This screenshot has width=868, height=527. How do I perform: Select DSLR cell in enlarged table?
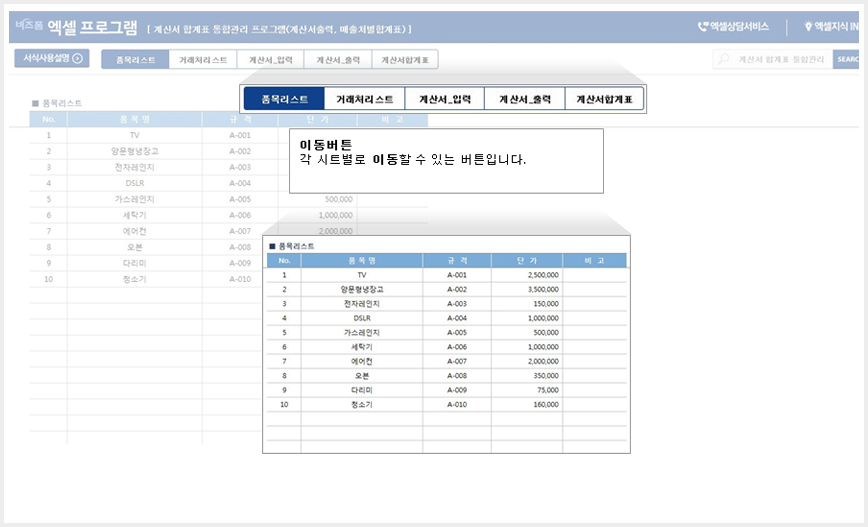tap(361, 318)
